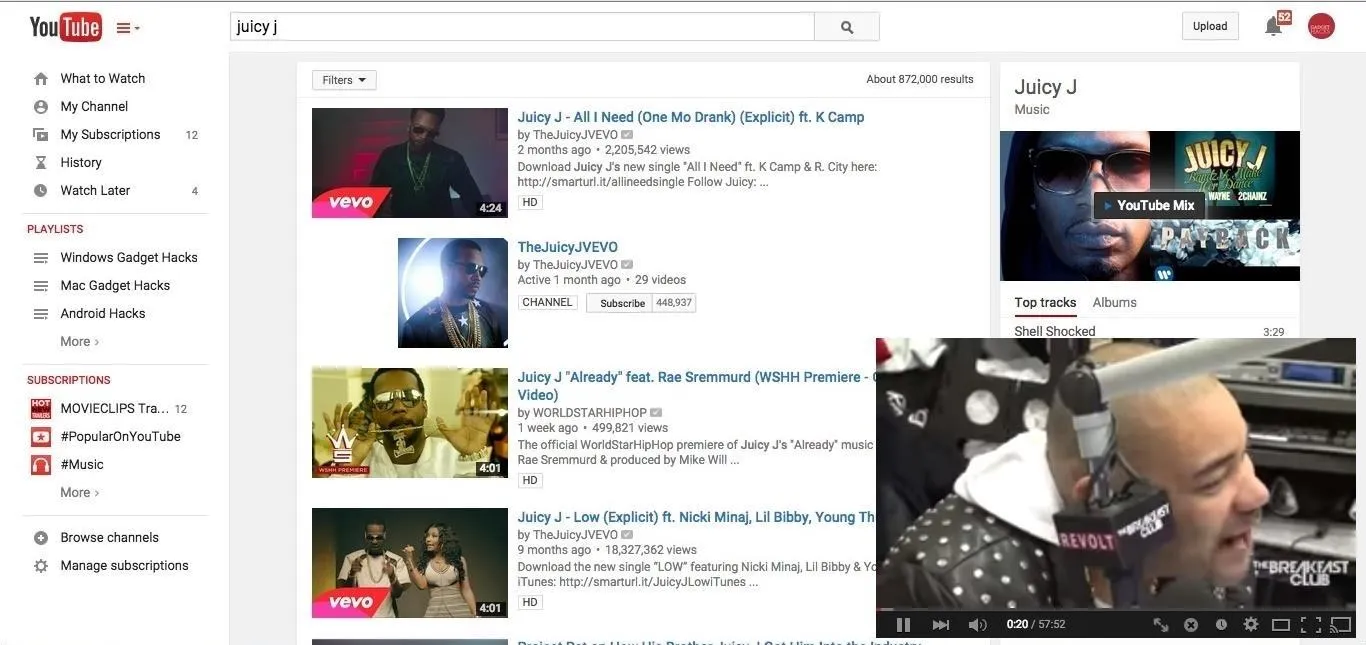The height and width of the screenshot is (645, 1366).
Task: Expand More under Playlists
Action: [79, 341]
